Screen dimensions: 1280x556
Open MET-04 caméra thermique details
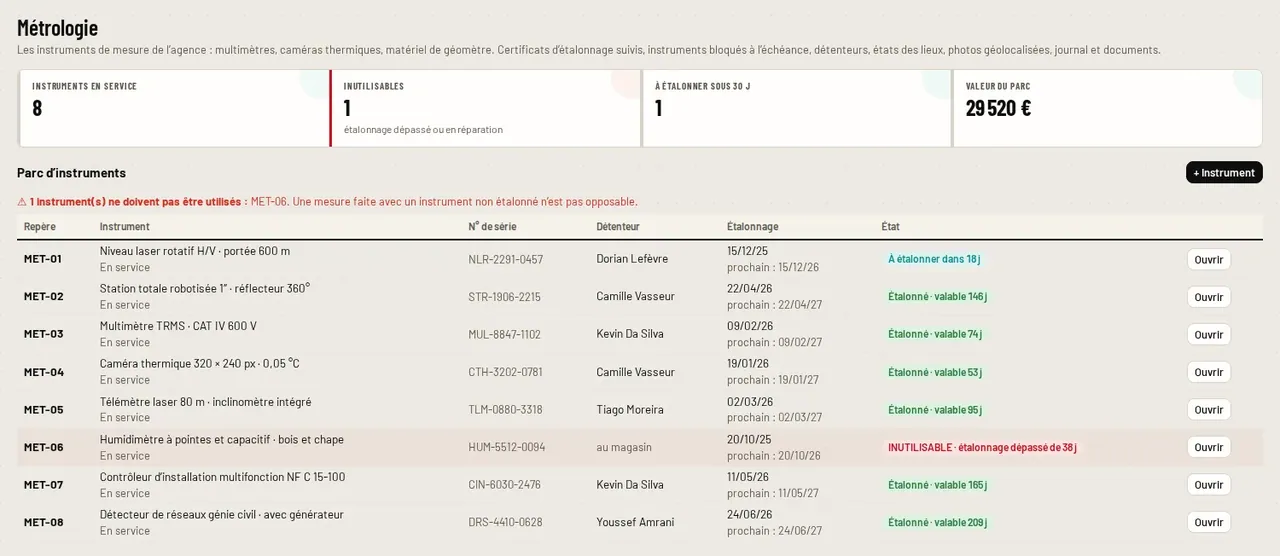[x=1209, y=372]
